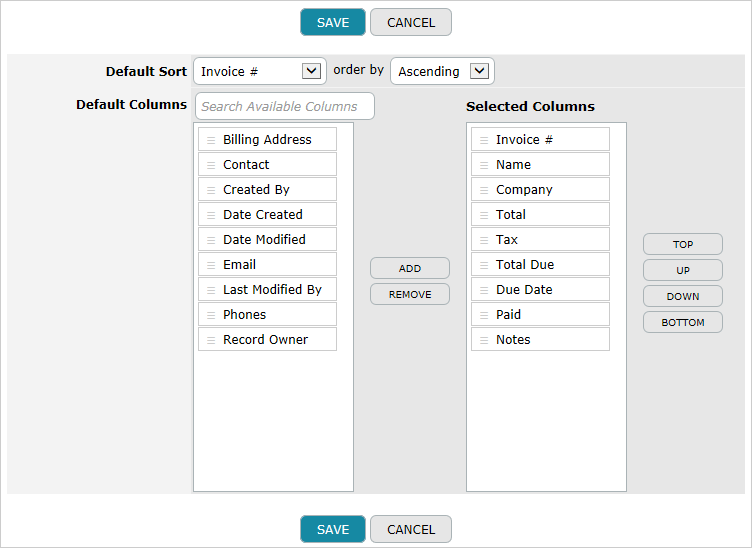This screenshot has width=752, height=548.
Task: Select Phones in available columns
Action: 268,314
